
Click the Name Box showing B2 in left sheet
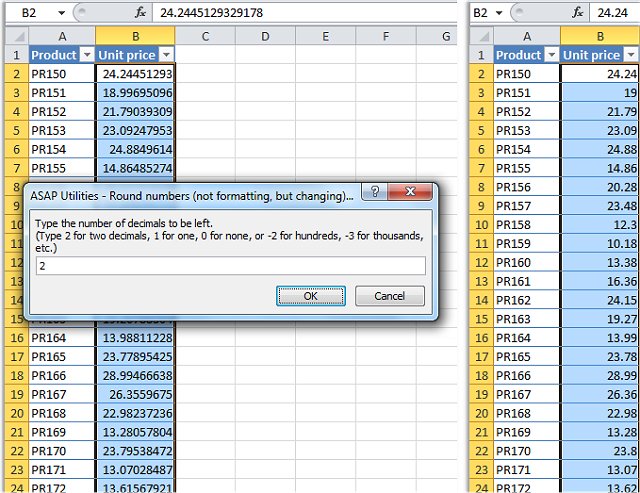point(29,13)
